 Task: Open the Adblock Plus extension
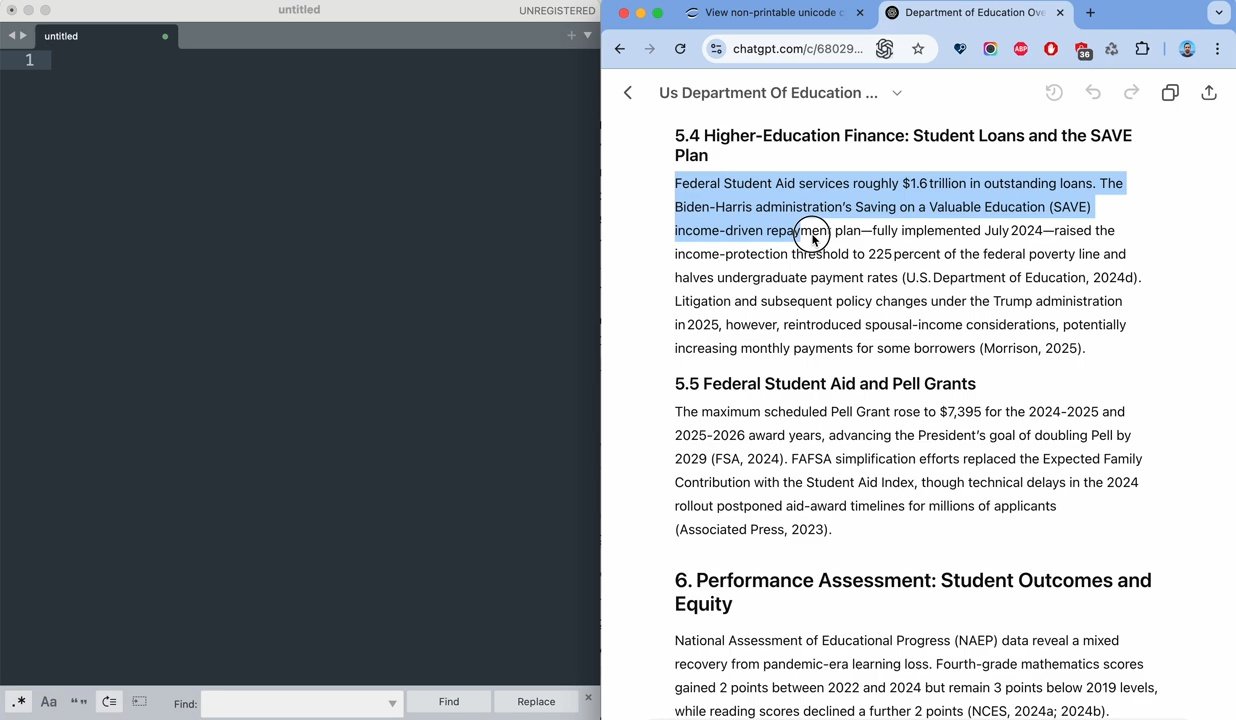pos(1021,49)
